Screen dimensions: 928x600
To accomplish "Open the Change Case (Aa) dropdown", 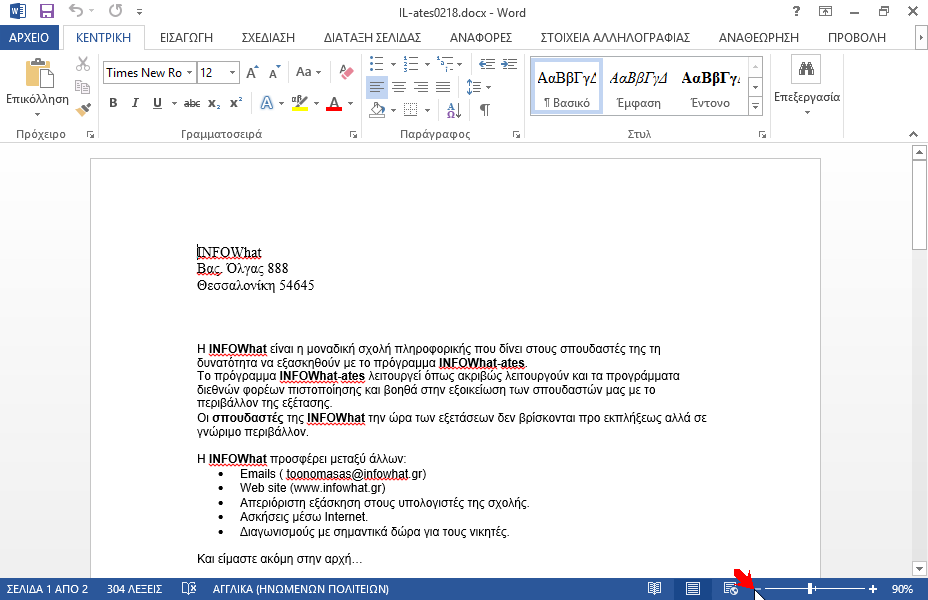I will pos(308,72).
